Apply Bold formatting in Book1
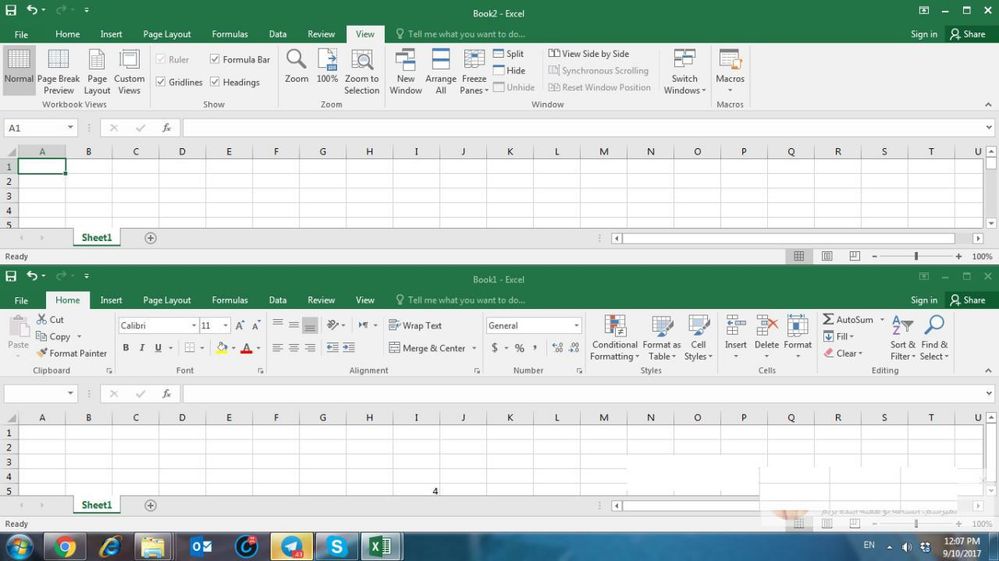 tap(126, 348)
